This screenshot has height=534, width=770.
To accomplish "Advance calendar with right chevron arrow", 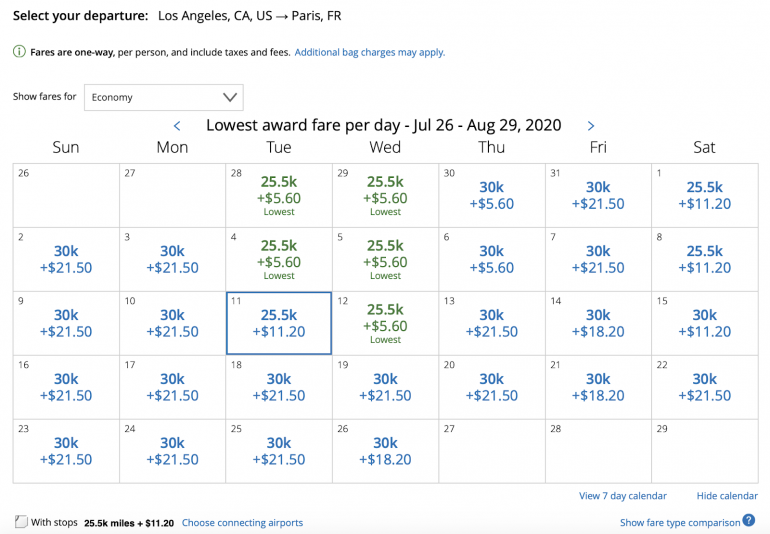I will pos(591,126).
